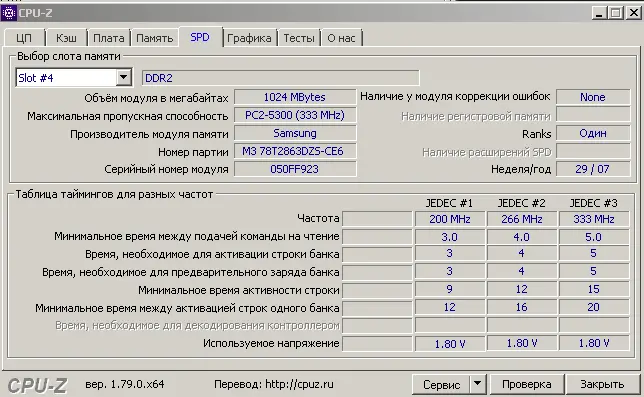Viewport: 644px width, 397px height.
Task: Open the Кэш tab
Action: (x=66, y=38)
